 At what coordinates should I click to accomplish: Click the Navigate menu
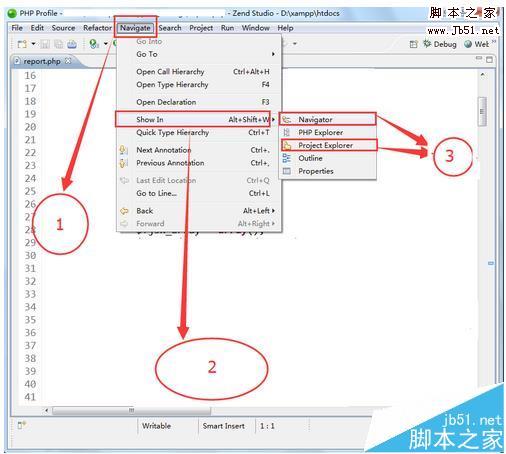point(135,28)
